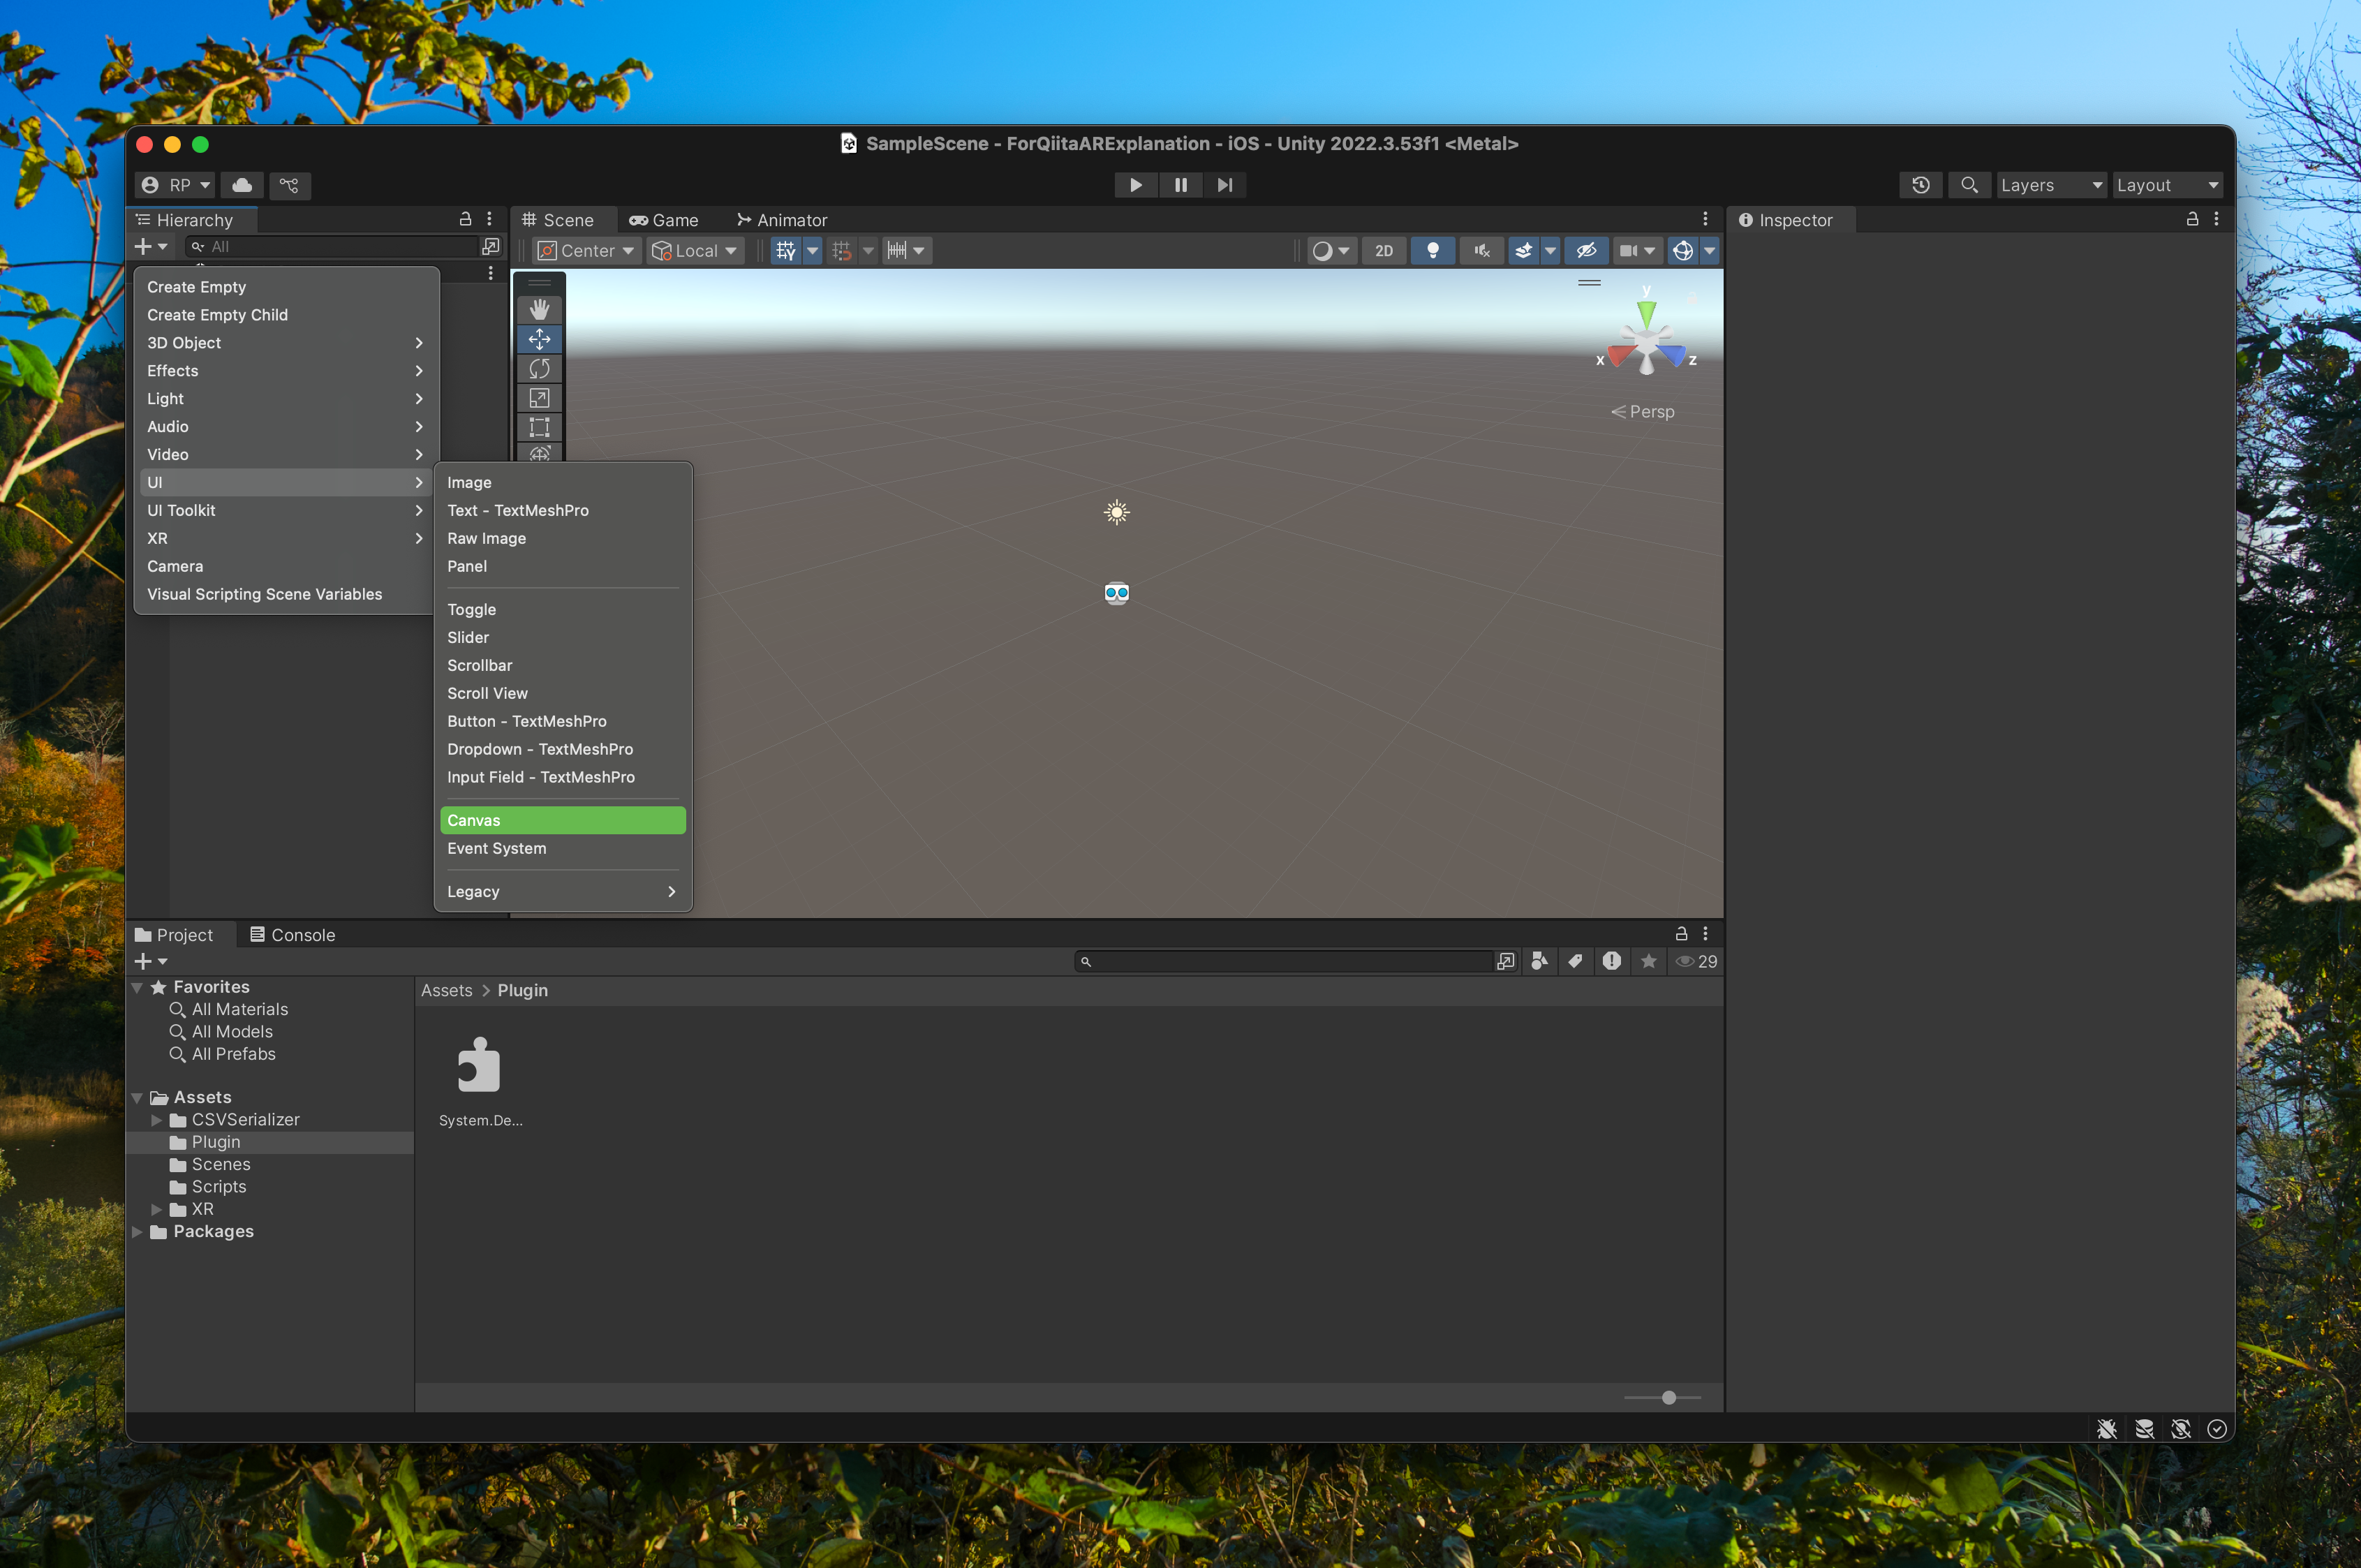Select the Rotate tool
This screenshot has height=1568, width=2361.
click(539, 369)
